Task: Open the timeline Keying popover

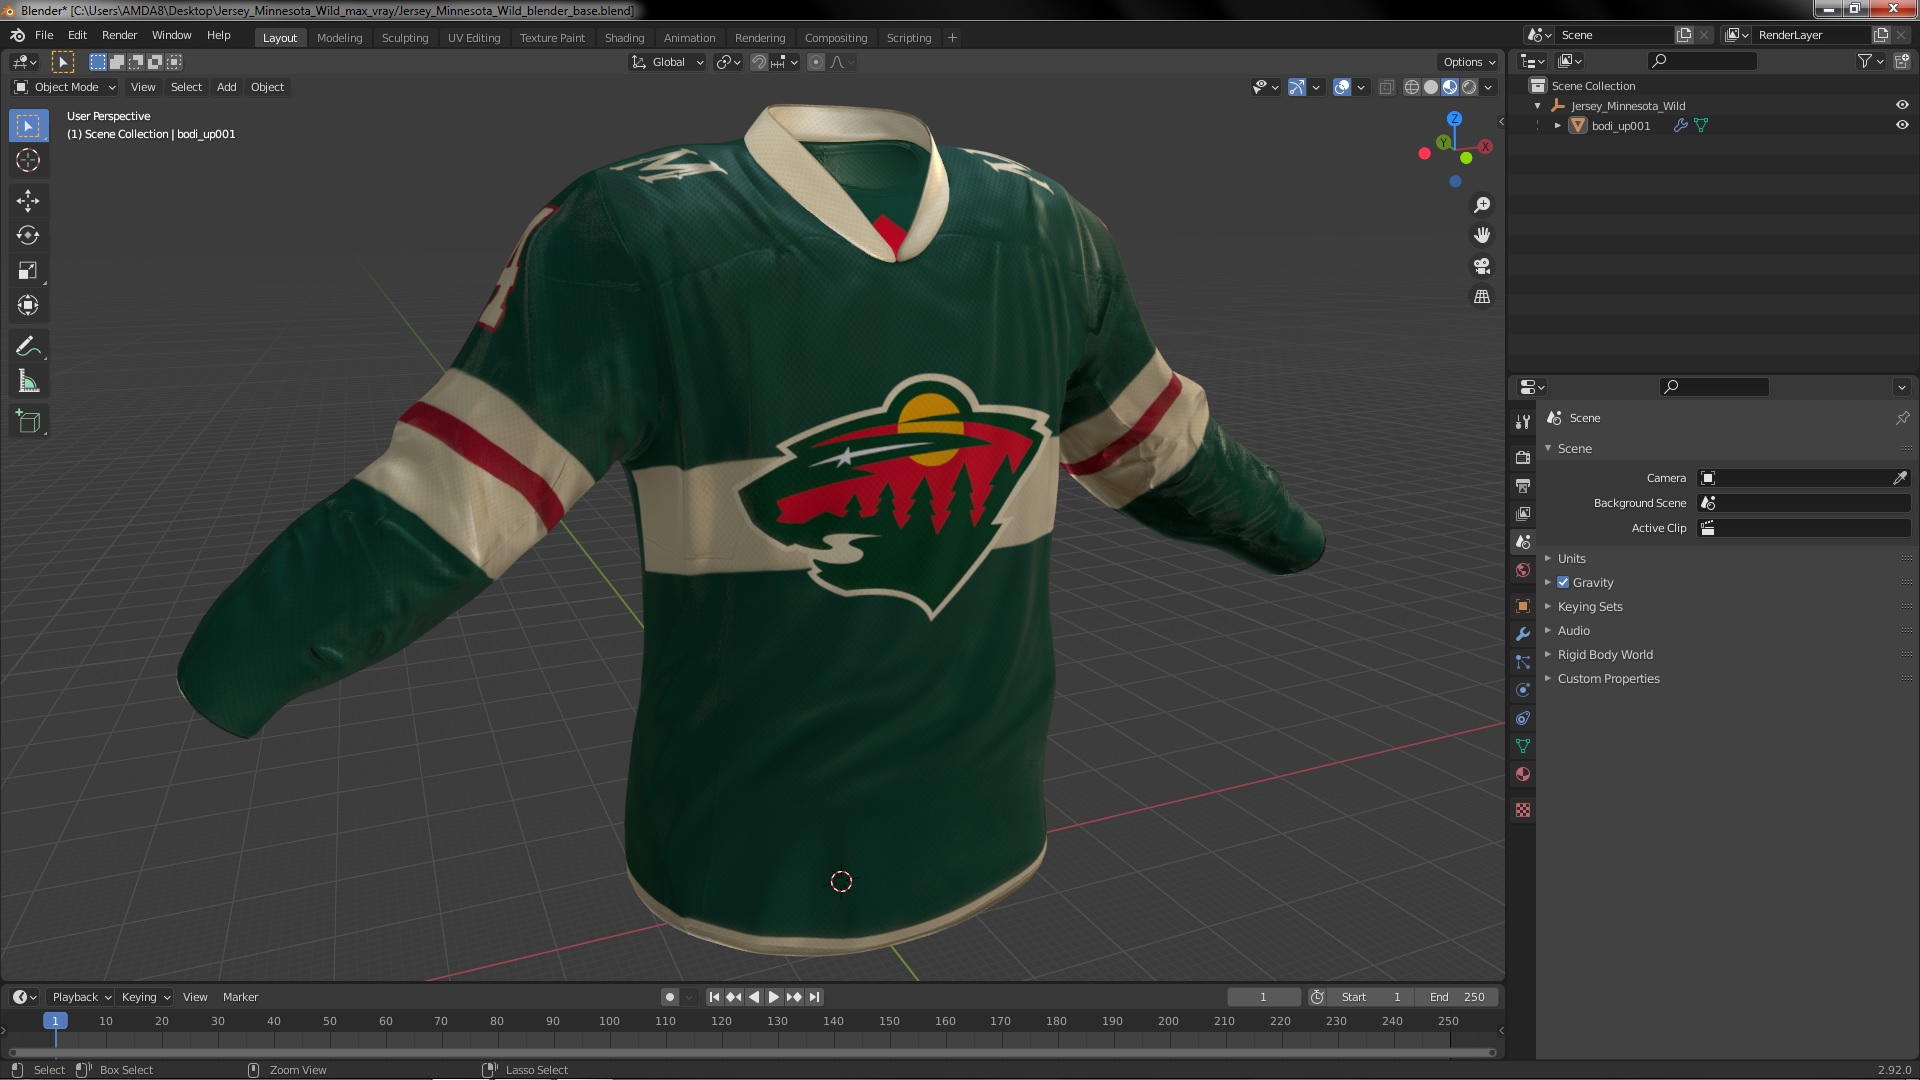Action: click(146, 997)
